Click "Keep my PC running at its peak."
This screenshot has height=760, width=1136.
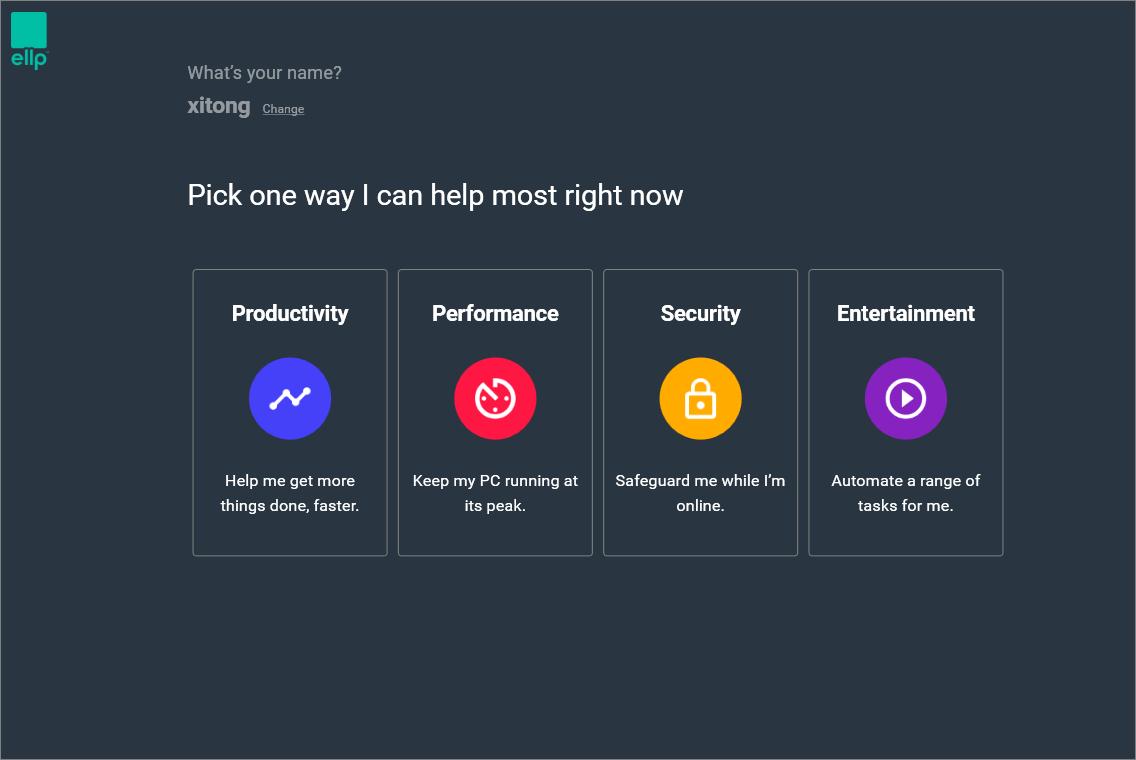(x=495, y=493)
